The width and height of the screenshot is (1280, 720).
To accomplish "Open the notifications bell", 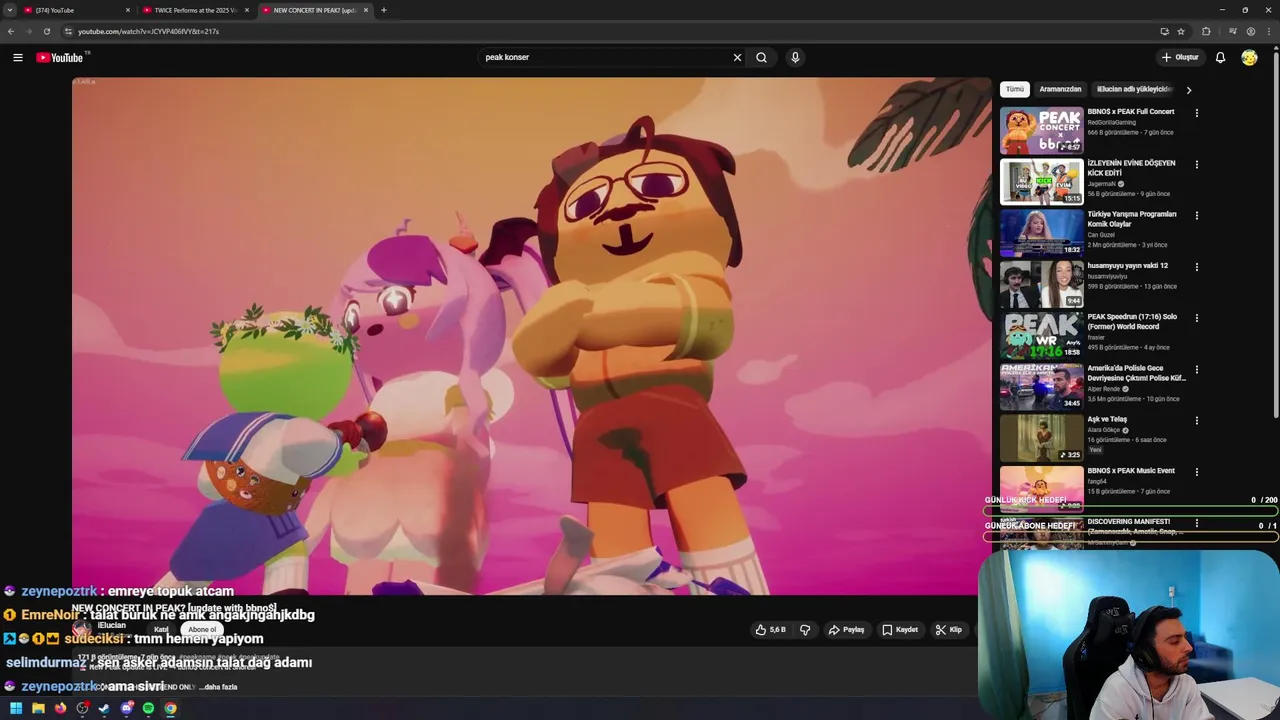I will pos(1220,57).
